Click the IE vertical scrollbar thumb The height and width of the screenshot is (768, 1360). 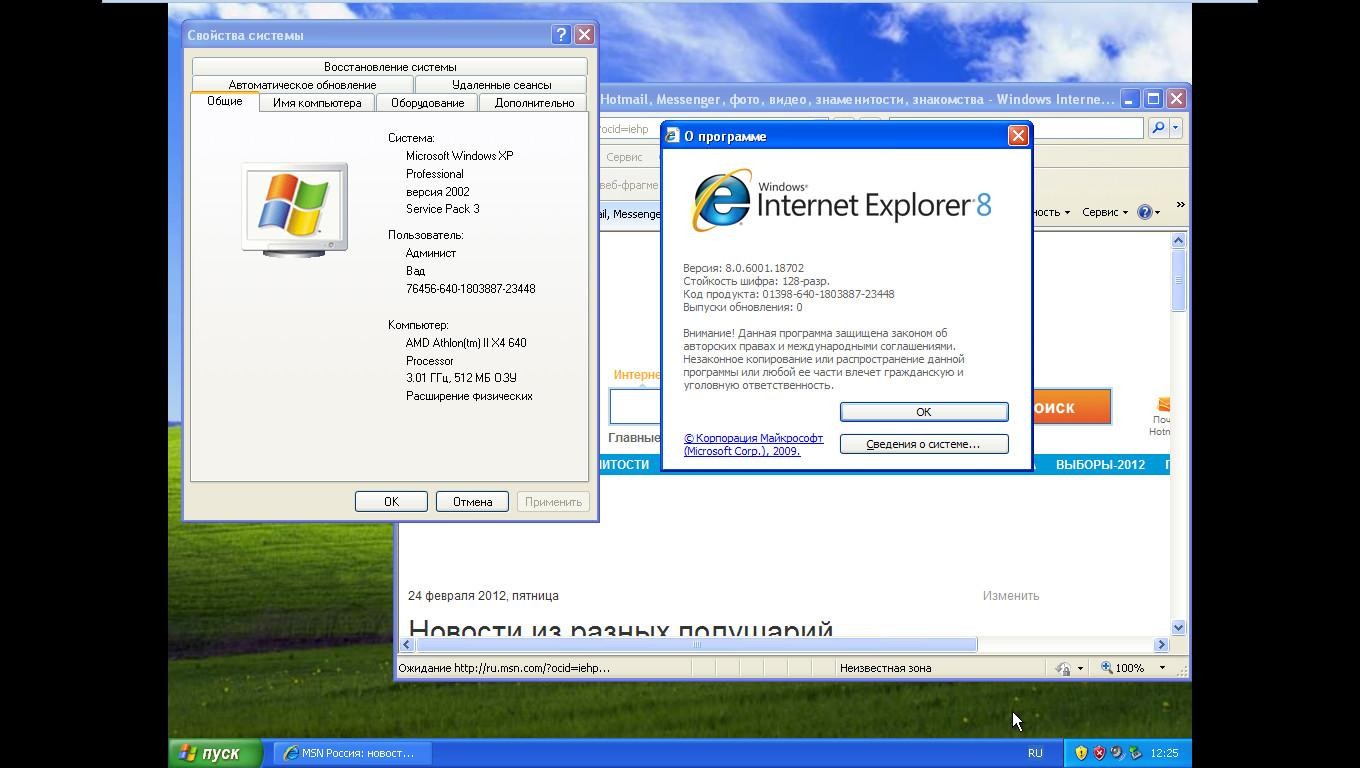coord(1178,280)
